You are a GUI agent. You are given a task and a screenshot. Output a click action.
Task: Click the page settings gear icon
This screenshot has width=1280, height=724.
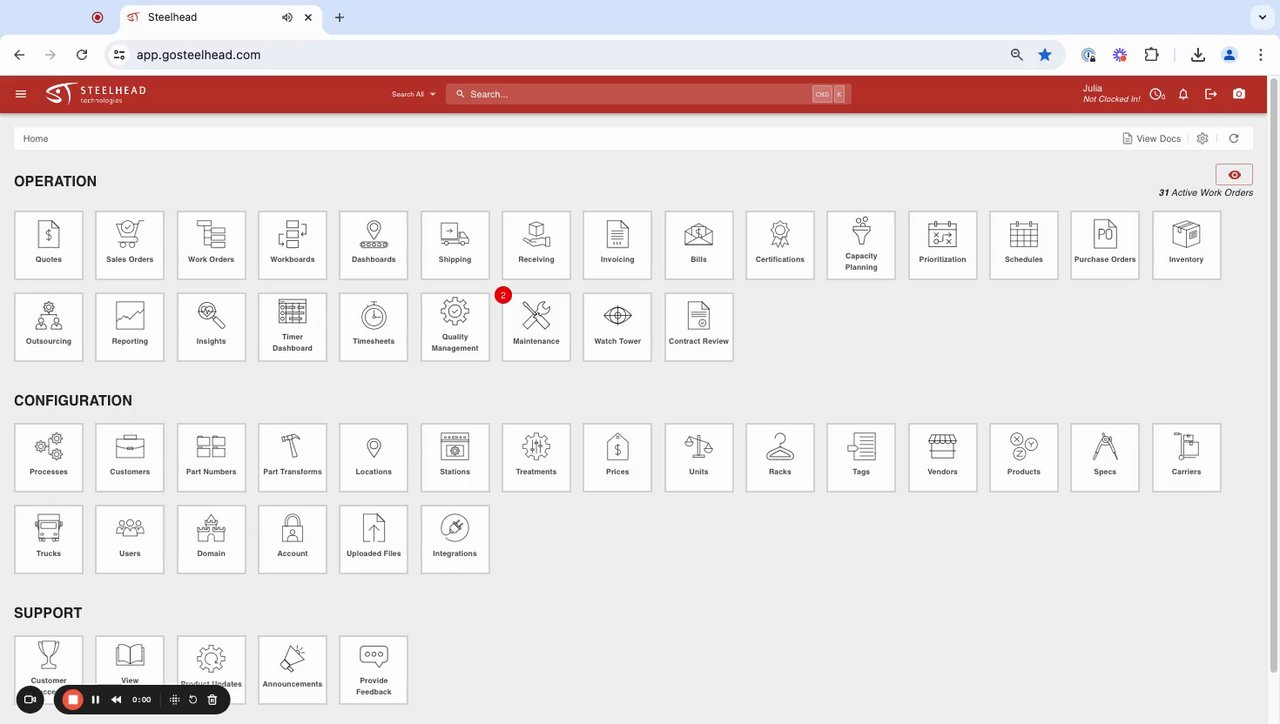coord(1203,139)
